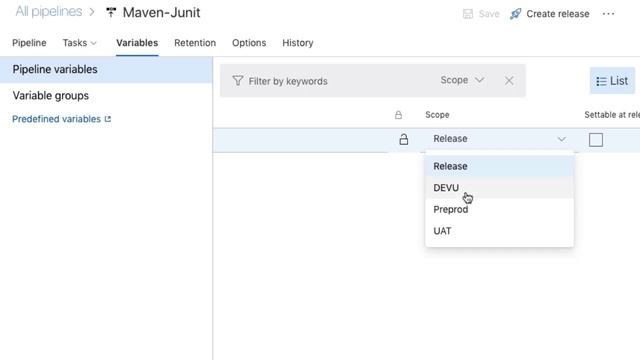640x360 pixels.
Task: Switch to the Retention tab
Action: tap(195, 43)
